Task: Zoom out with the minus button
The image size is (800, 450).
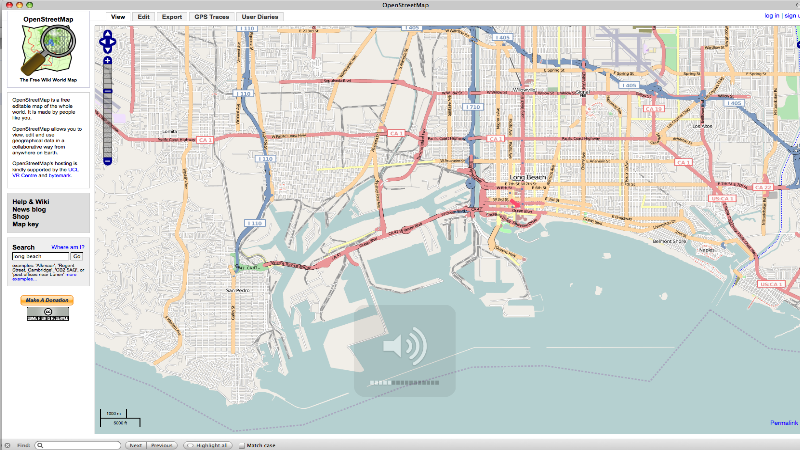Action: (x=108, y=161)
